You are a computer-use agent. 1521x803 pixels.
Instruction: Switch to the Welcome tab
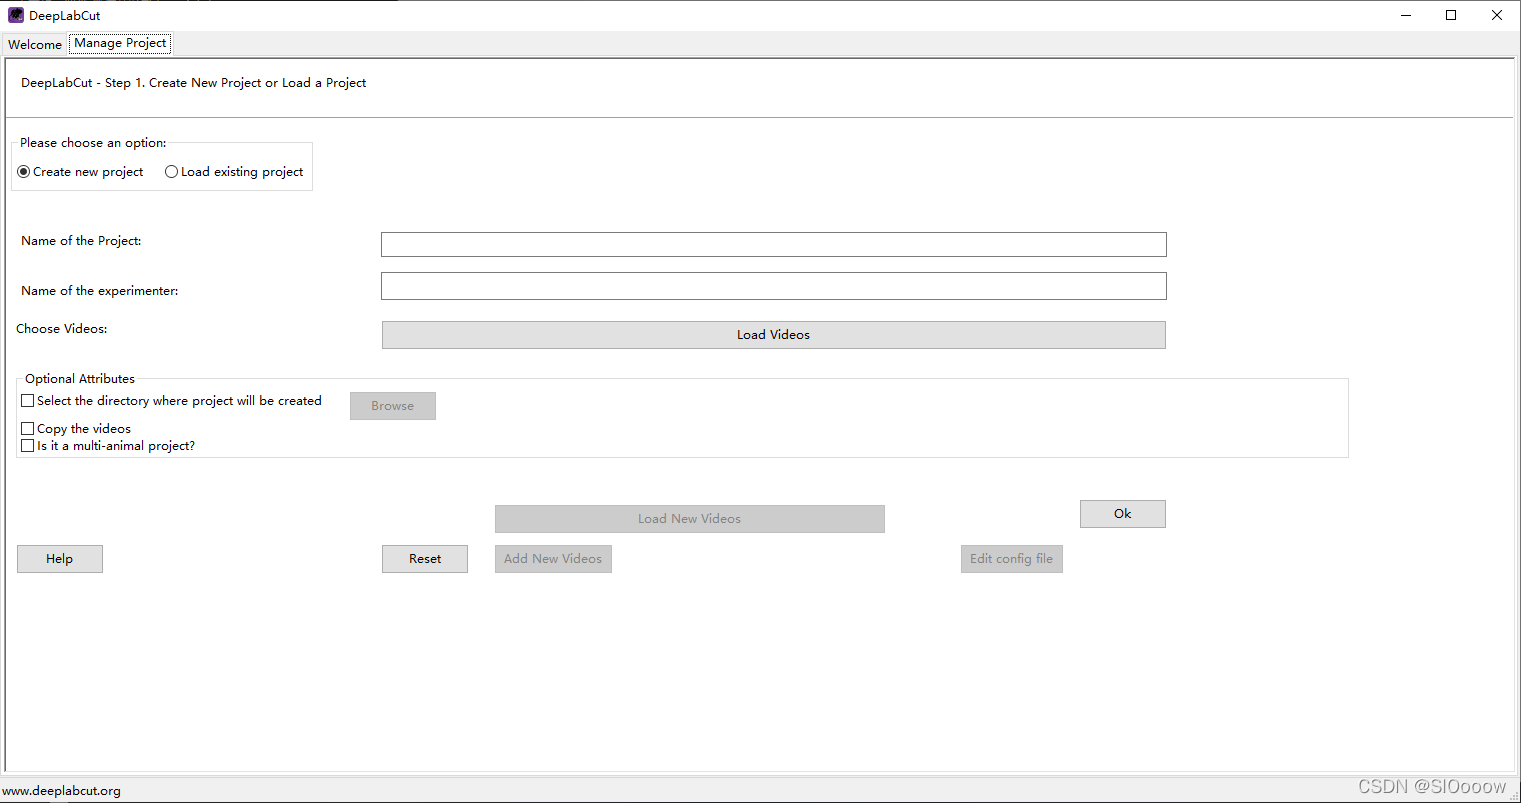(x=35, y=44)
